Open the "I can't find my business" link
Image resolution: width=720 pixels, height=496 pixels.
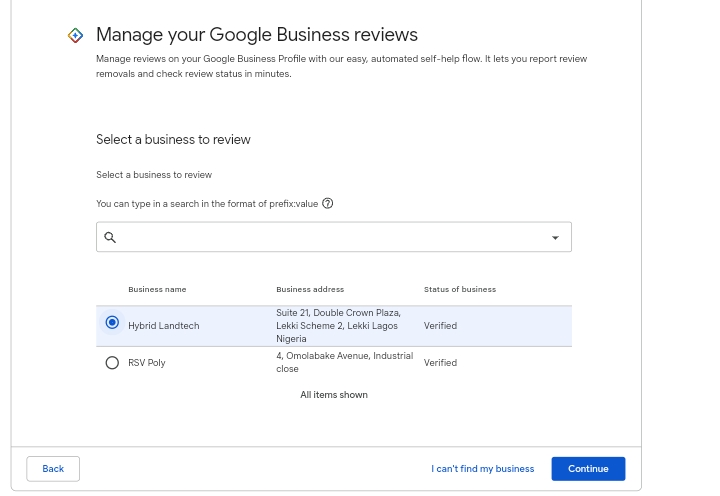(483, 469)
